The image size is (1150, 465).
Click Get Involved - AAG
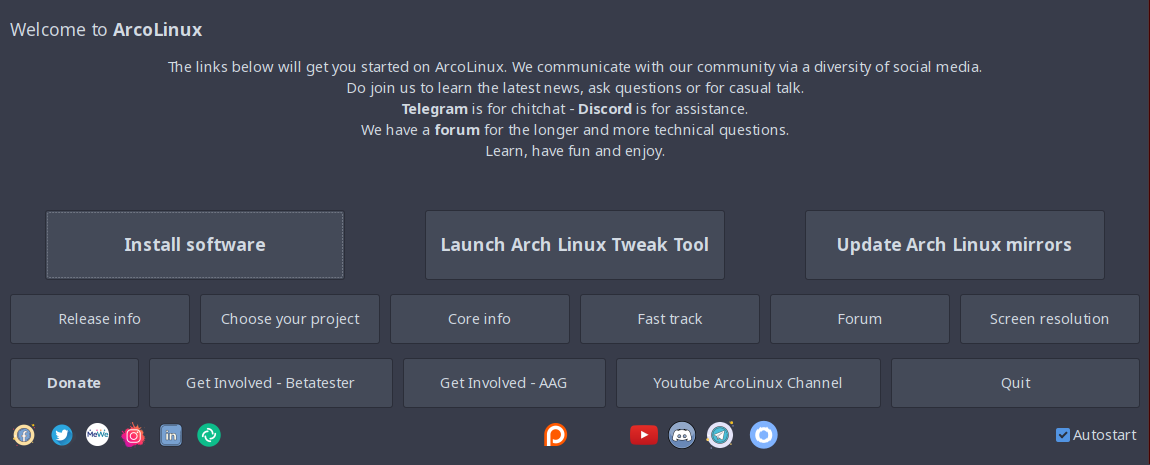[504, 383]
